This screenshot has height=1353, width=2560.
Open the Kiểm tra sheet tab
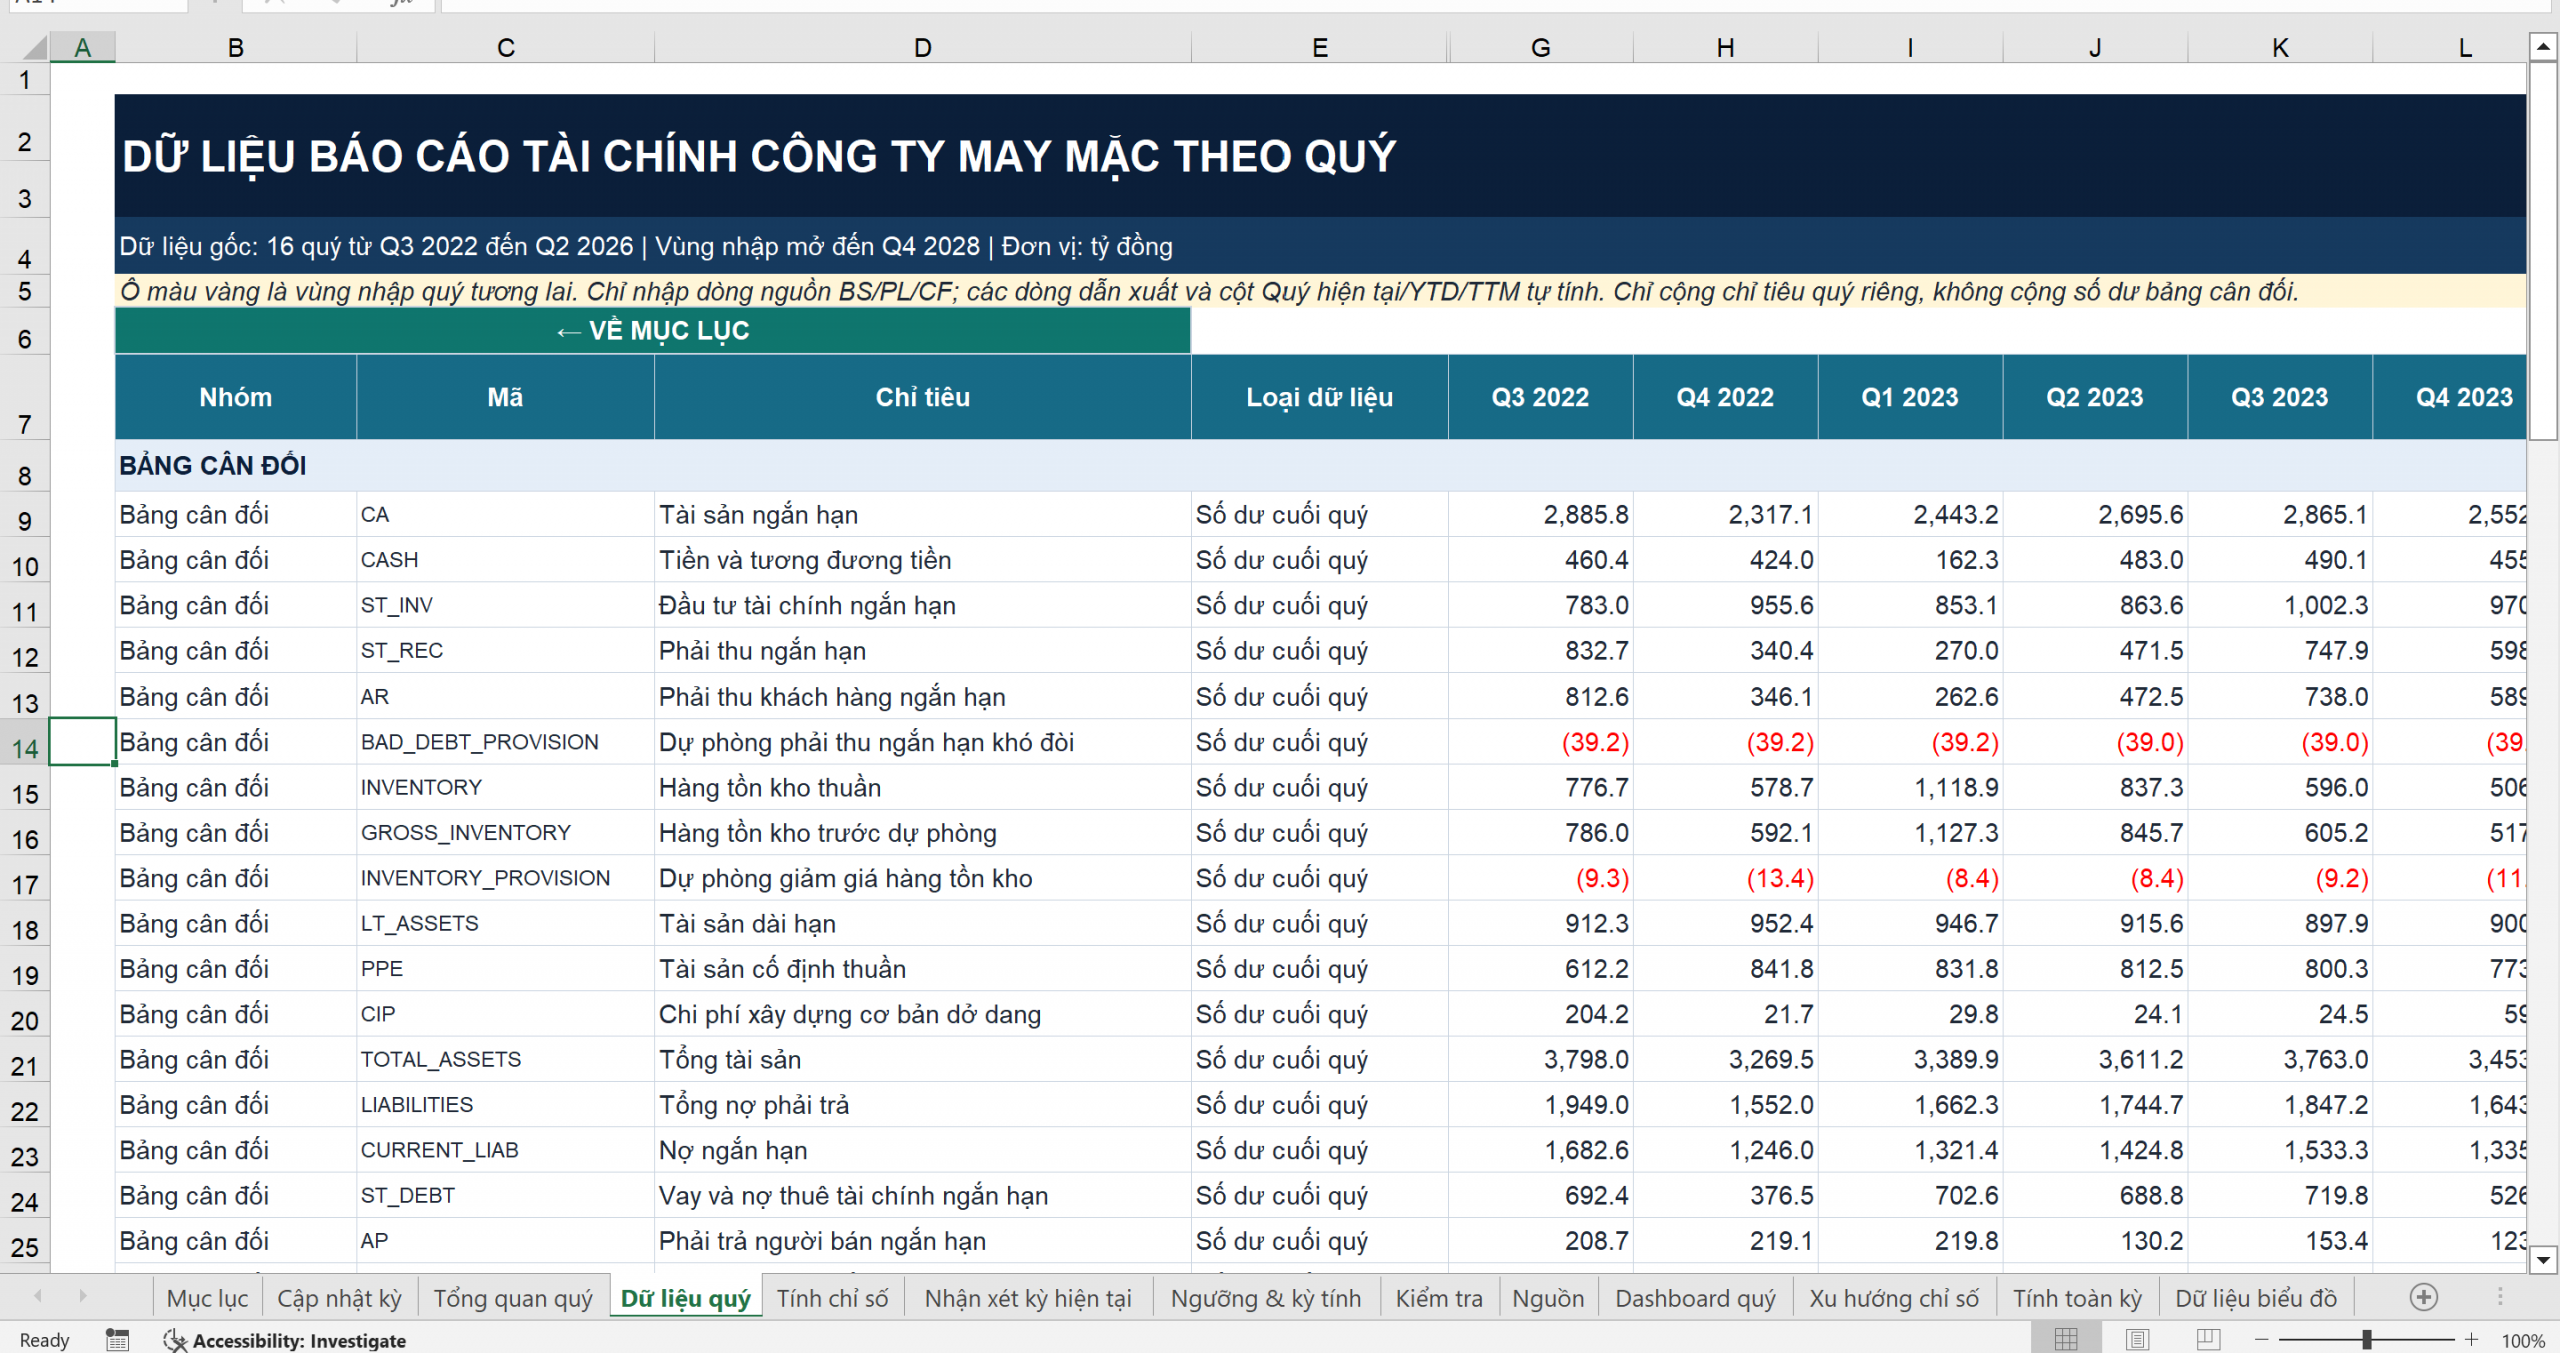(x=1439, y=1298)
